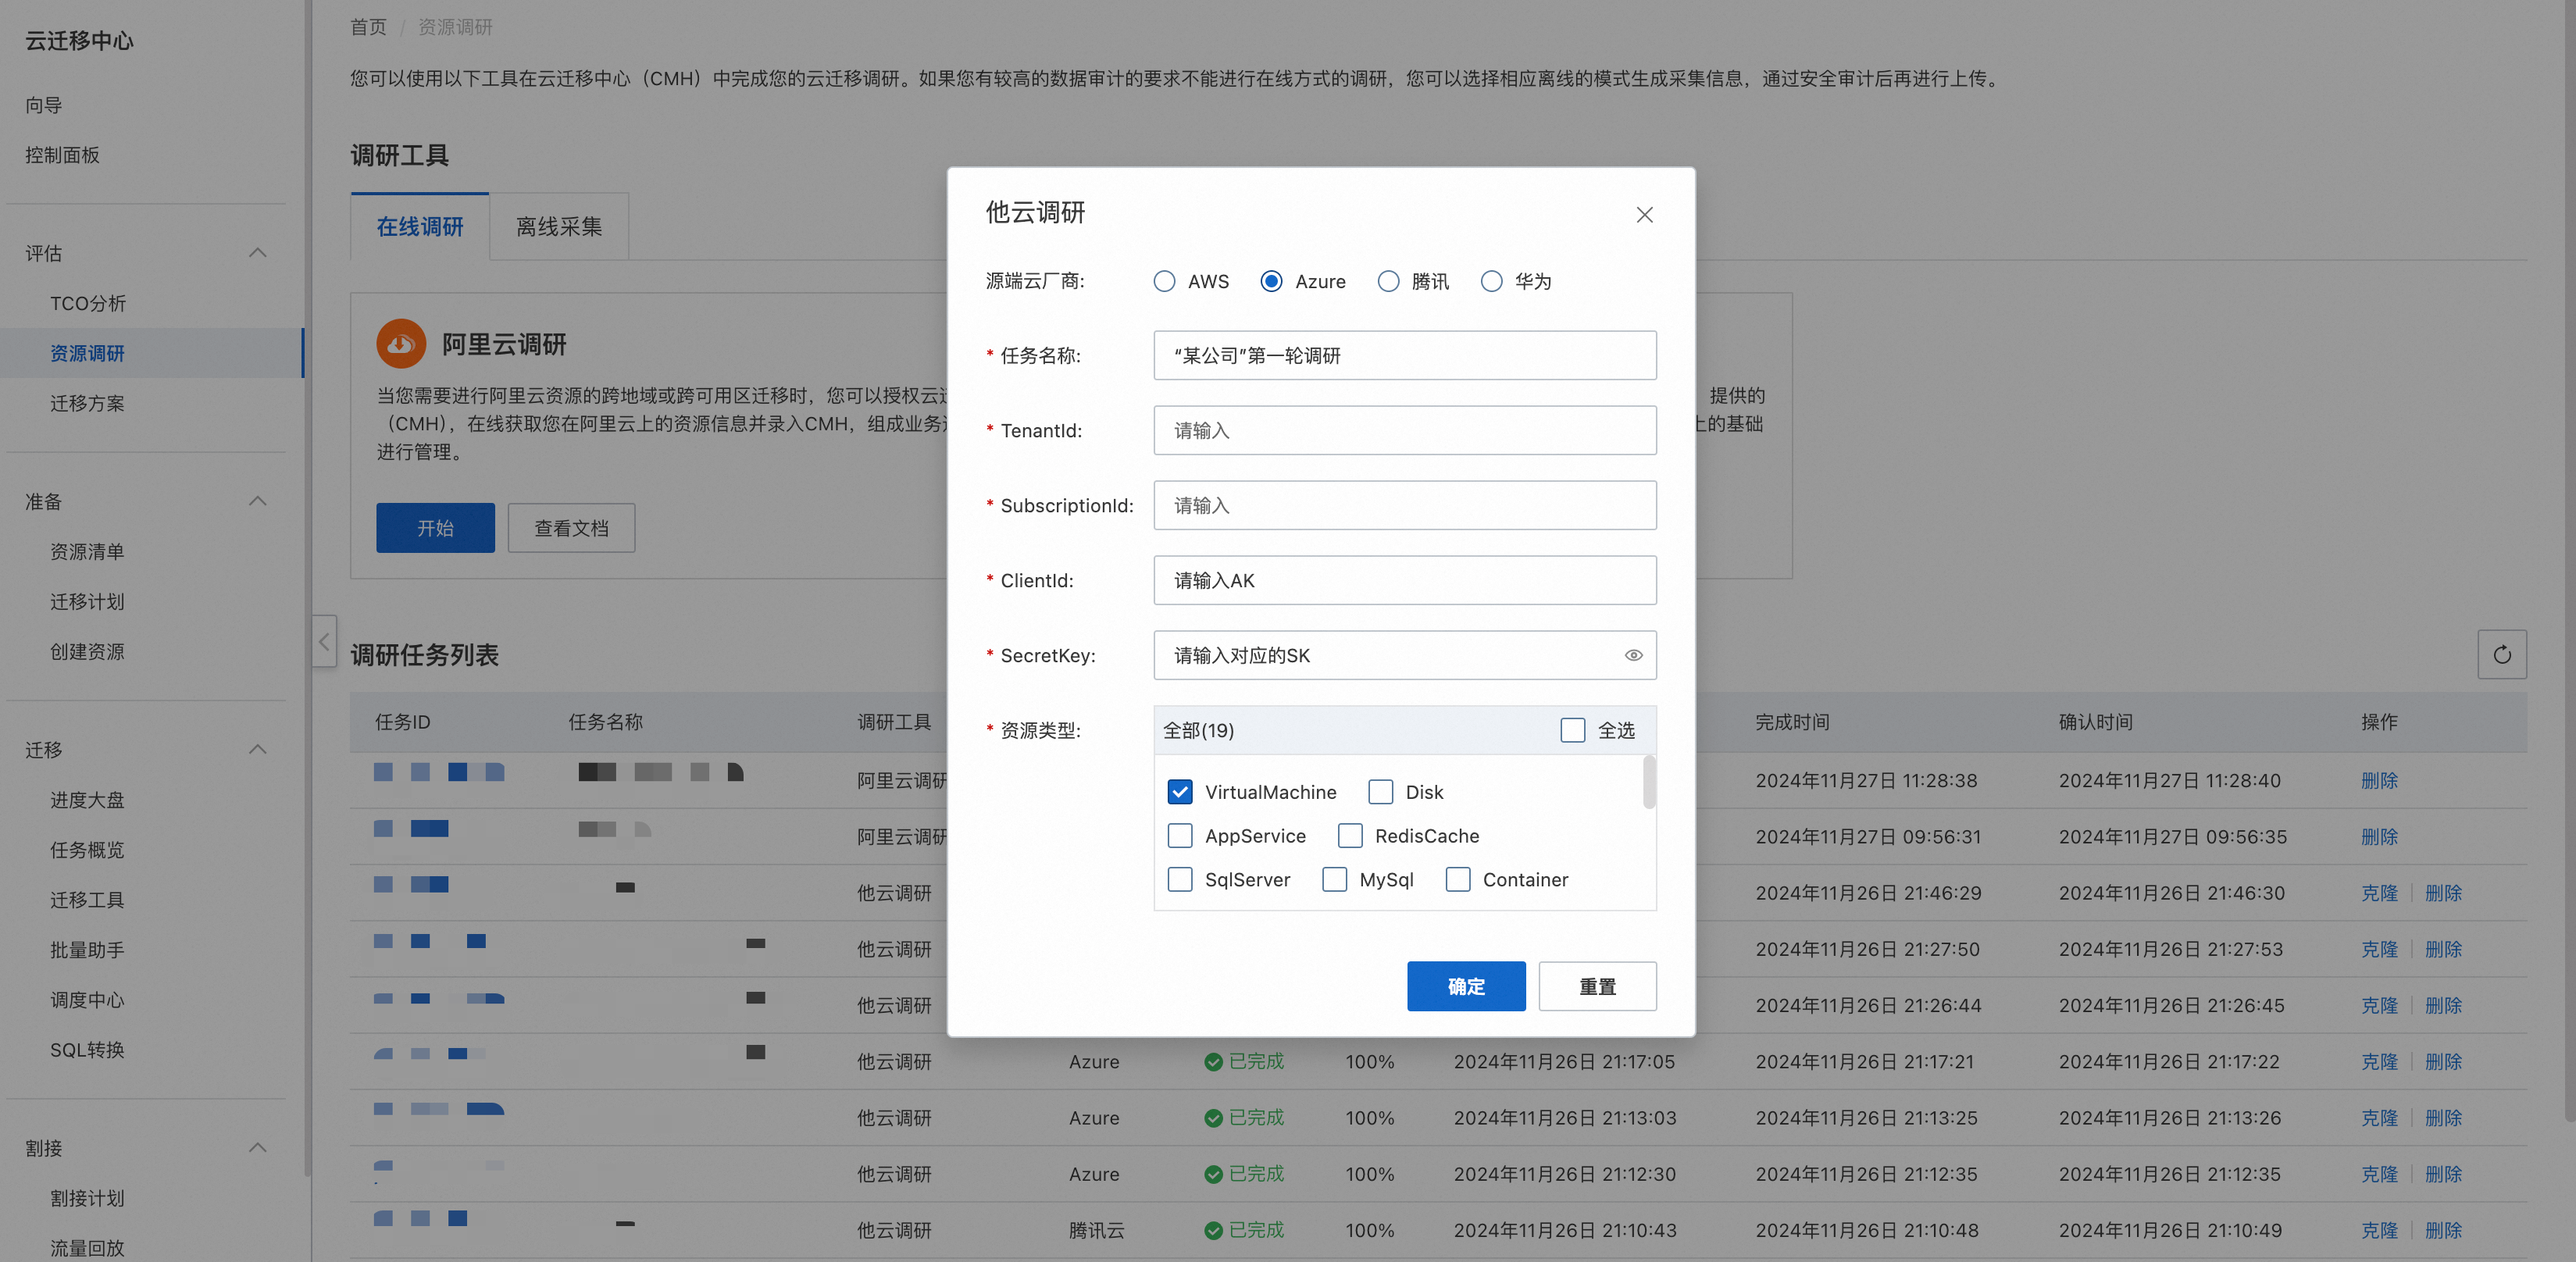Check the MySql checkbox
The image size is (2576, 1262).
(x=1334, y=880)
